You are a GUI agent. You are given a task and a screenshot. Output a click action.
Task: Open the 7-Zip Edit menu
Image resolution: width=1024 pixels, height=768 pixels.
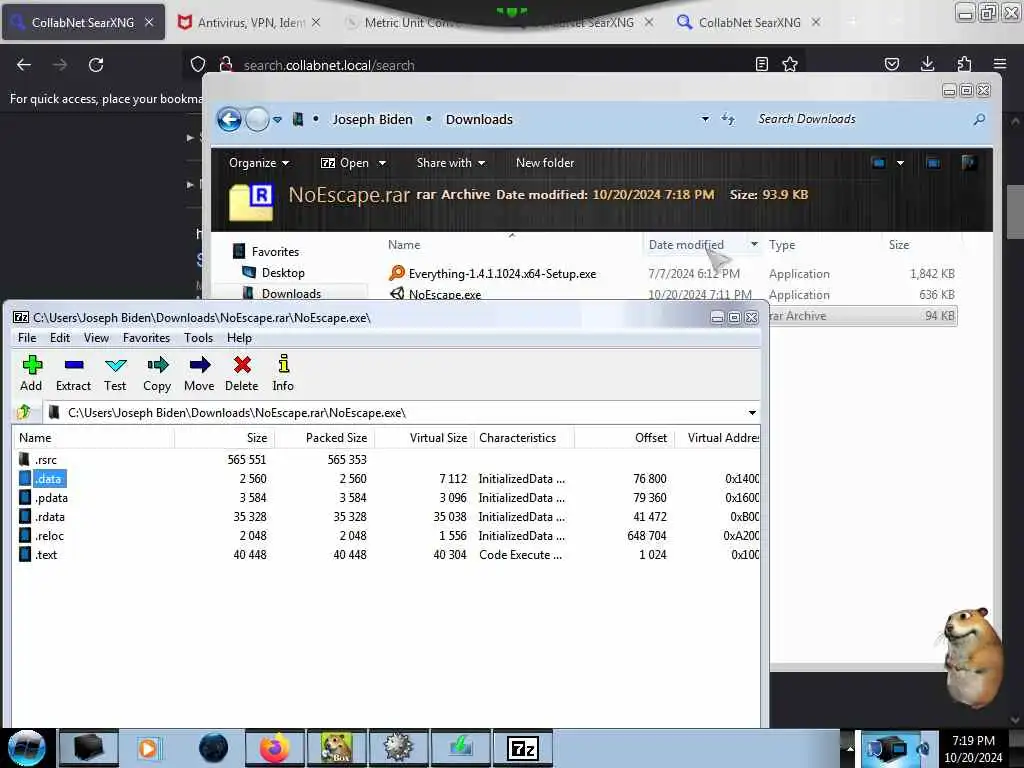59,338
